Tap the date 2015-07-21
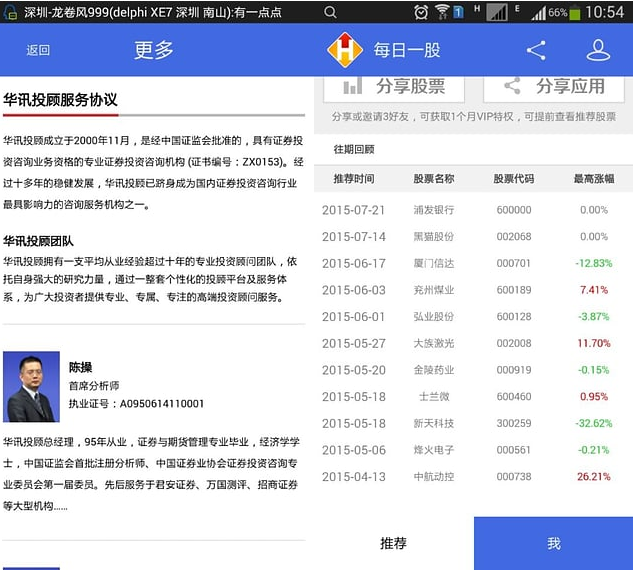This screenshot has width=633, height=572. [353, 210]
